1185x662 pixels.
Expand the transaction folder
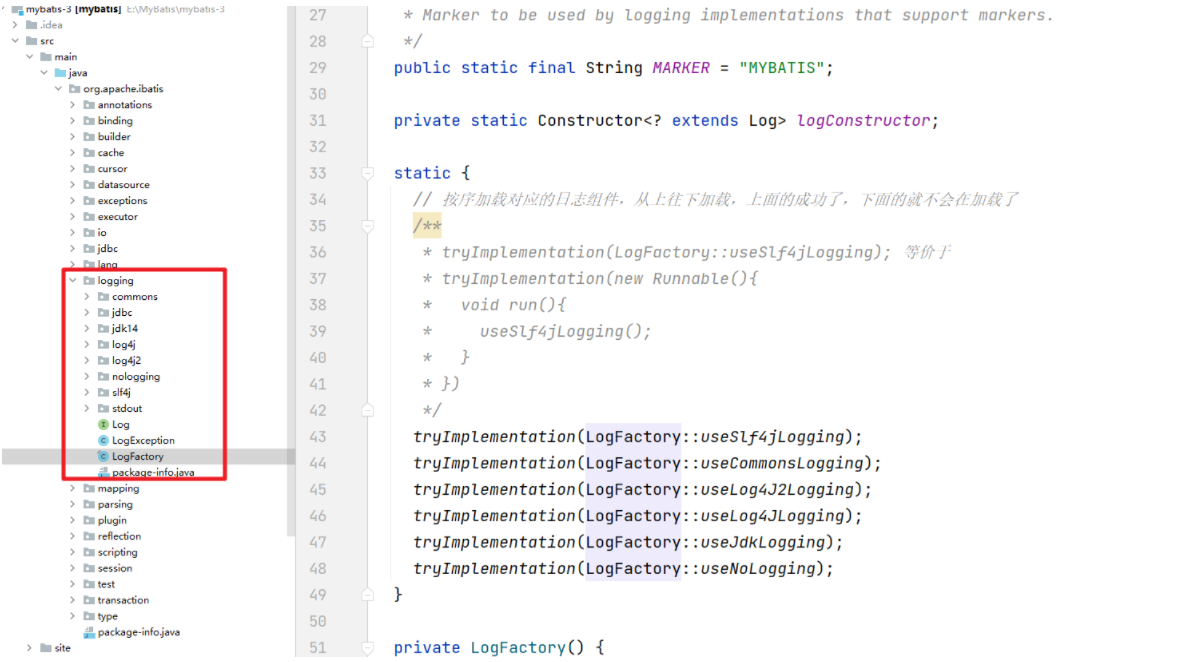click(73, 601)
